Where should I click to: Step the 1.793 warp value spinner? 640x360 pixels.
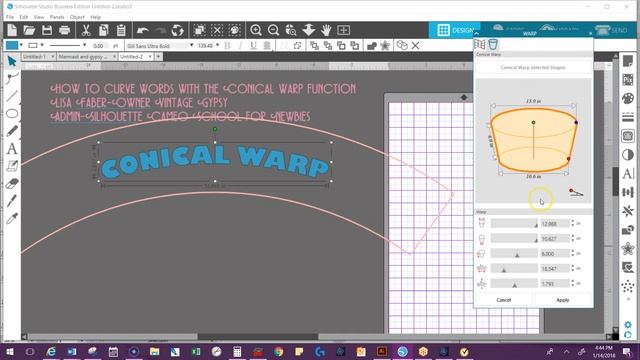tap(573, 283)
